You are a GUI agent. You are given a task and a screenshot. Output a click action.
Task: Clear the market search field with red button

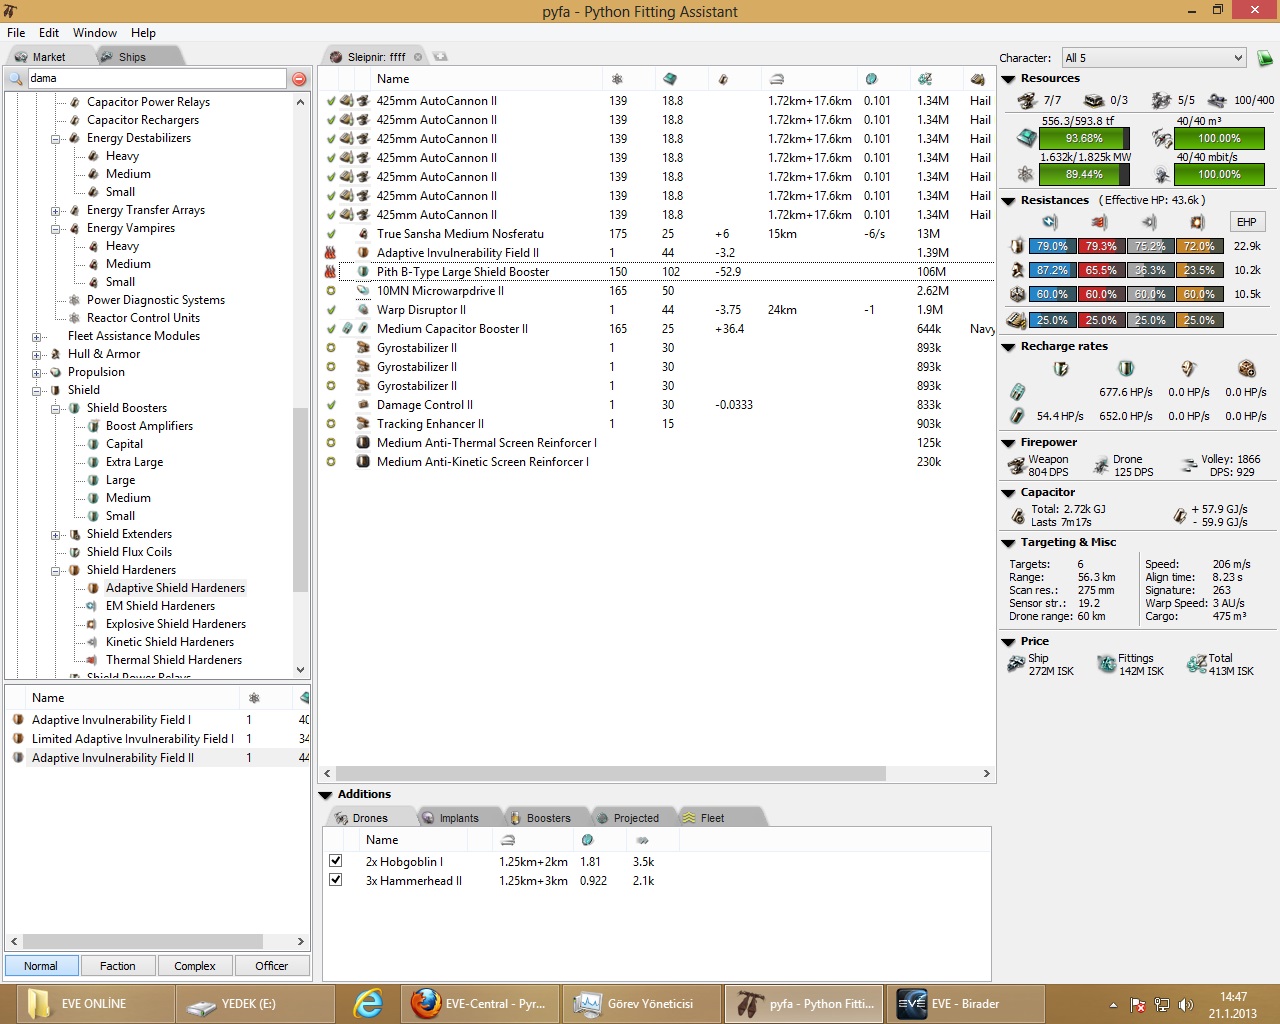coord(299,79)
